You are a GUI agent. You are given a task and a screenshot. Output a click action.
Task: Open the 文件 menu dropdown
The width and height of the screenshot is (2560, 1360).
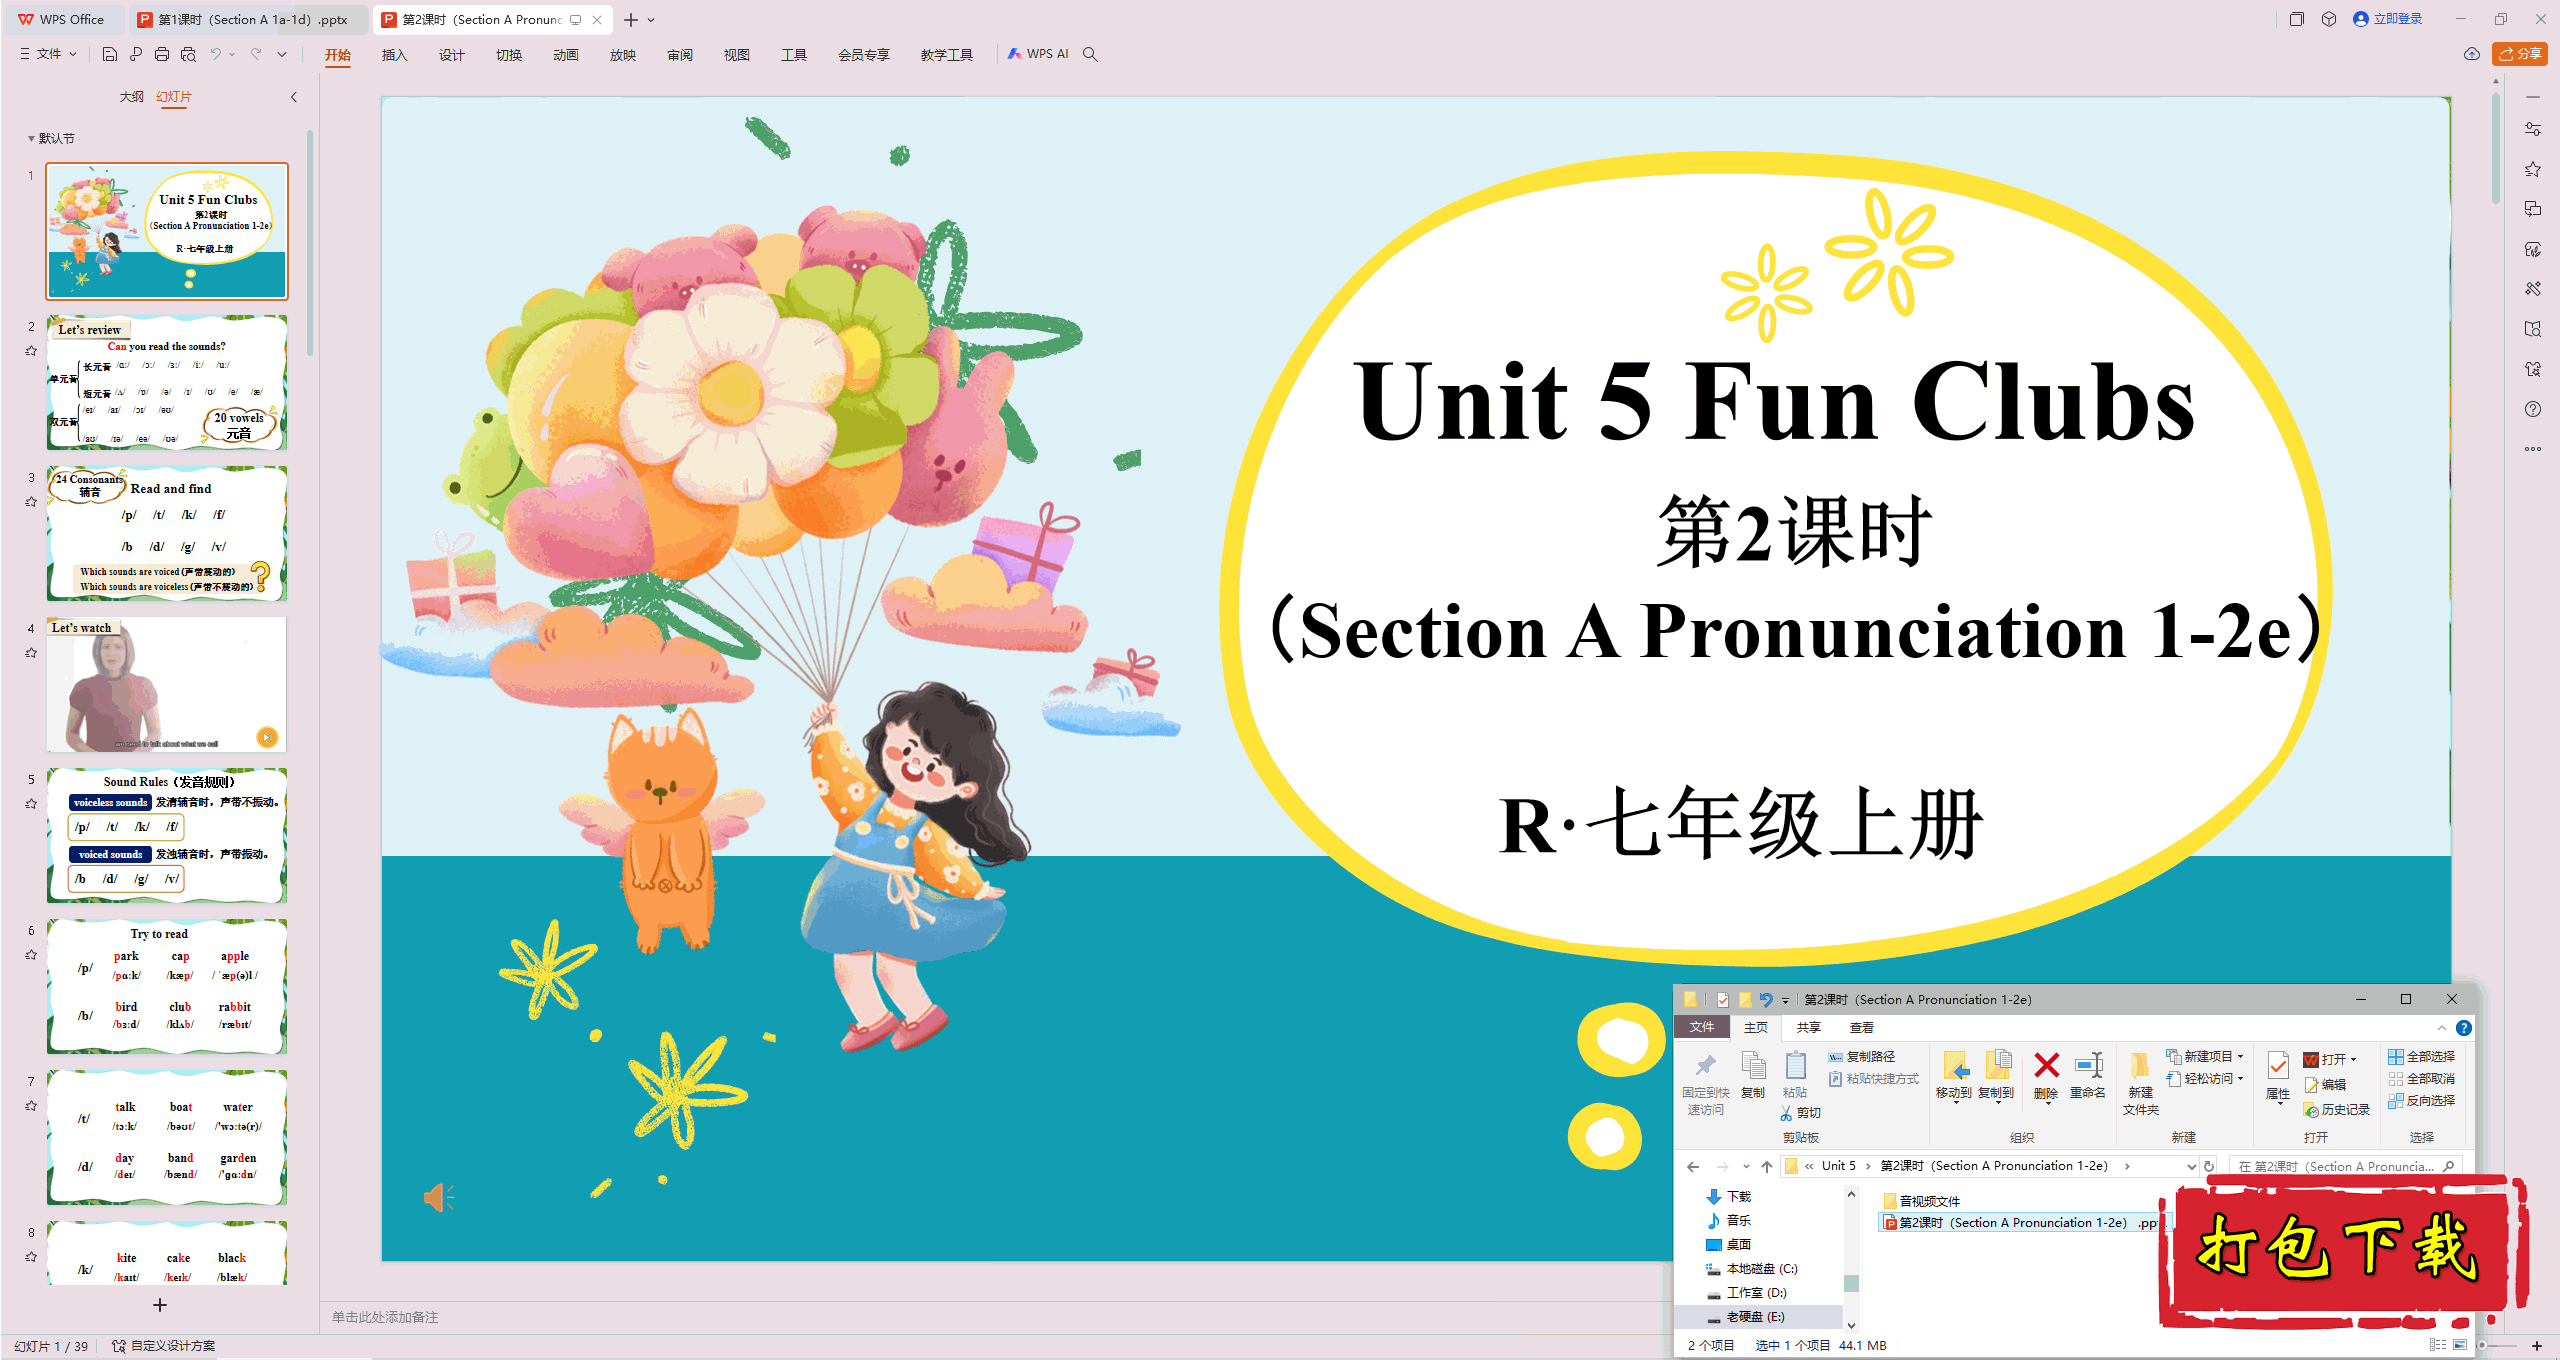(x=48, y=54)
